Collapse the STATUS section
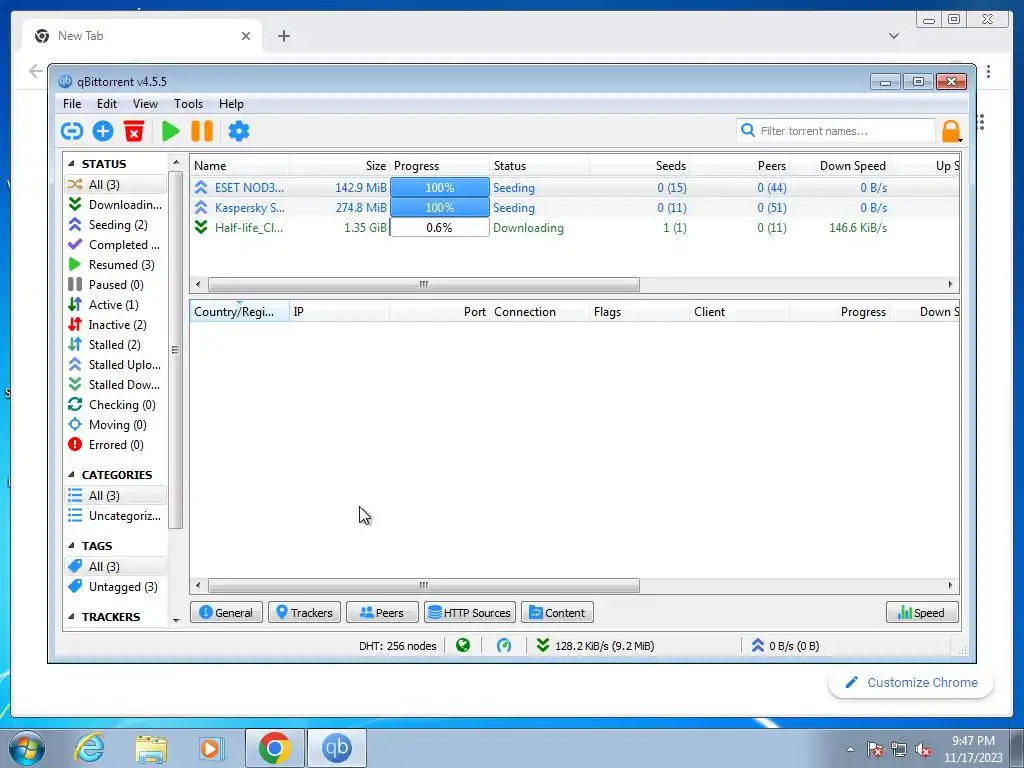 click(71, 164)
